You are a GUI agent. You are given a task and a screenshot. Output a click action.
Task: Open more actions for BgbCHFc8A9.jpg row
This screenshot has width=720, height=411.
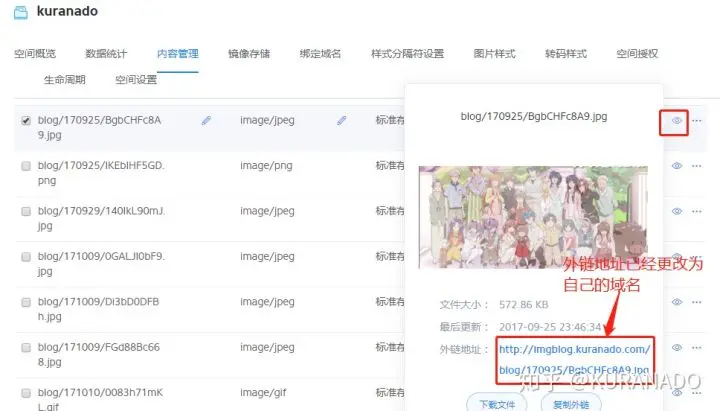pyautogui.click(x=697, y=121)
